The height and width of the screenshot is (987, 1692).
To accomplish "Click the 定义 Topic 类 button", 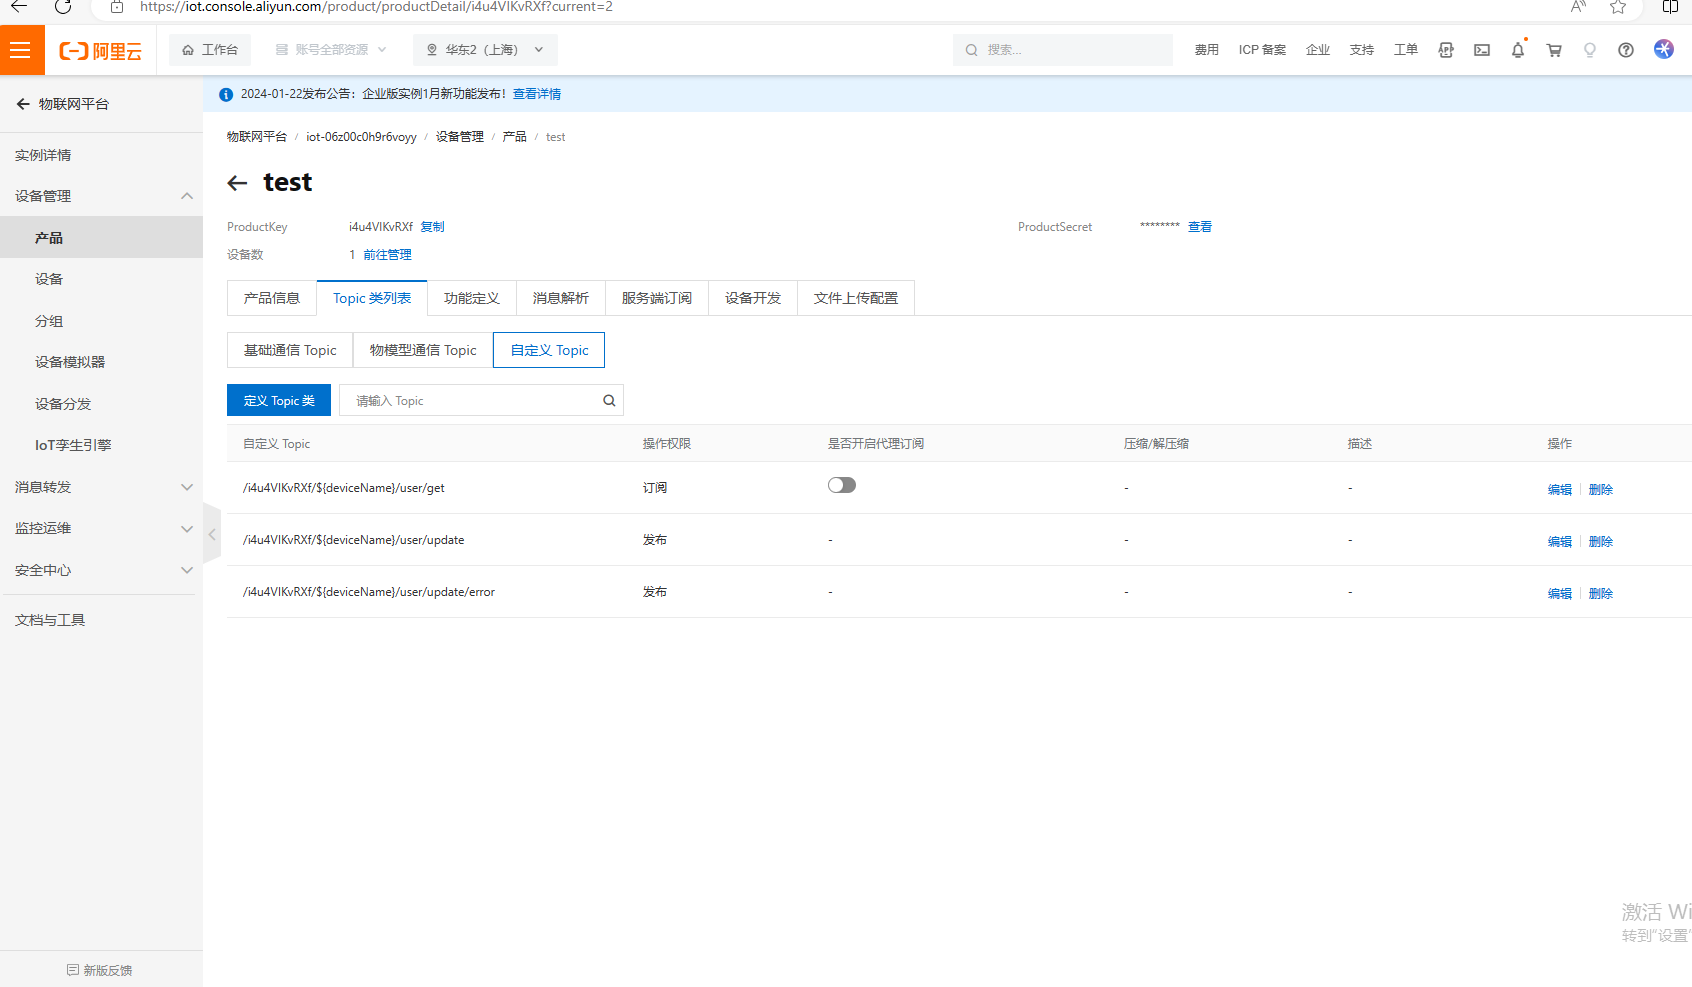I will 278,401.
